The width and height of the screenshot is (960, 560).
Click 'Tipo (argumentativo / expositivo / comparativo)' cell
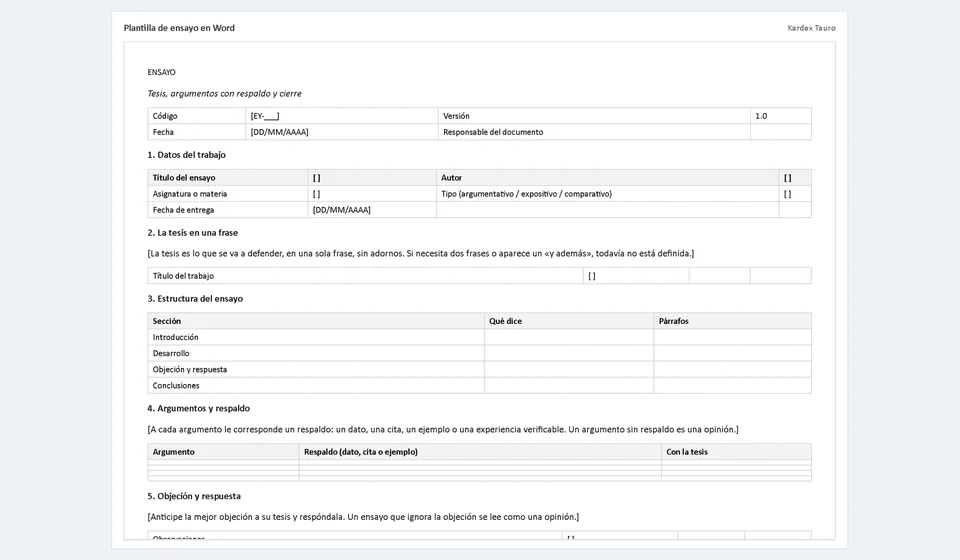point(607,194)
